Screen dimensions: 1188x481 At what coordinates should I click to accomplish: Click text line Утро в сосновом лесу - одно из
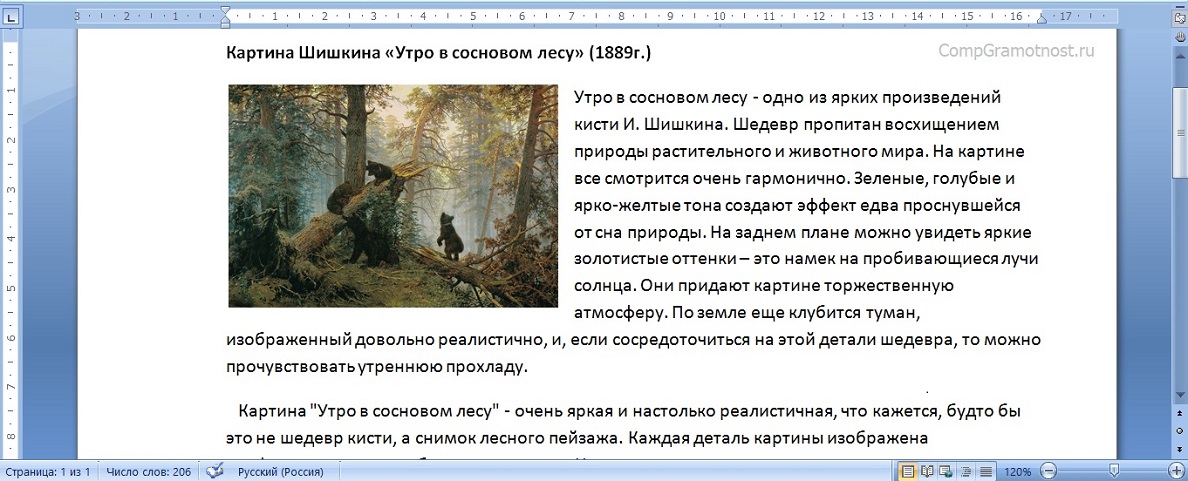pos(787,98)
